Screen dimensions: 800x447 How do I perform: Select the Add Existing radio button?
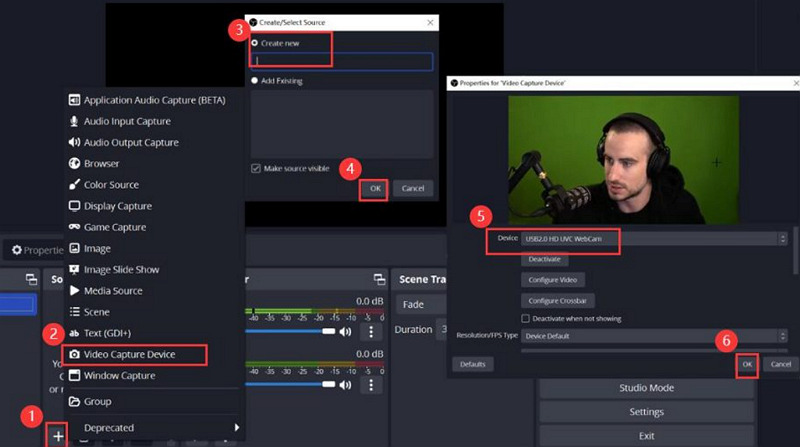tap(255, 80)
